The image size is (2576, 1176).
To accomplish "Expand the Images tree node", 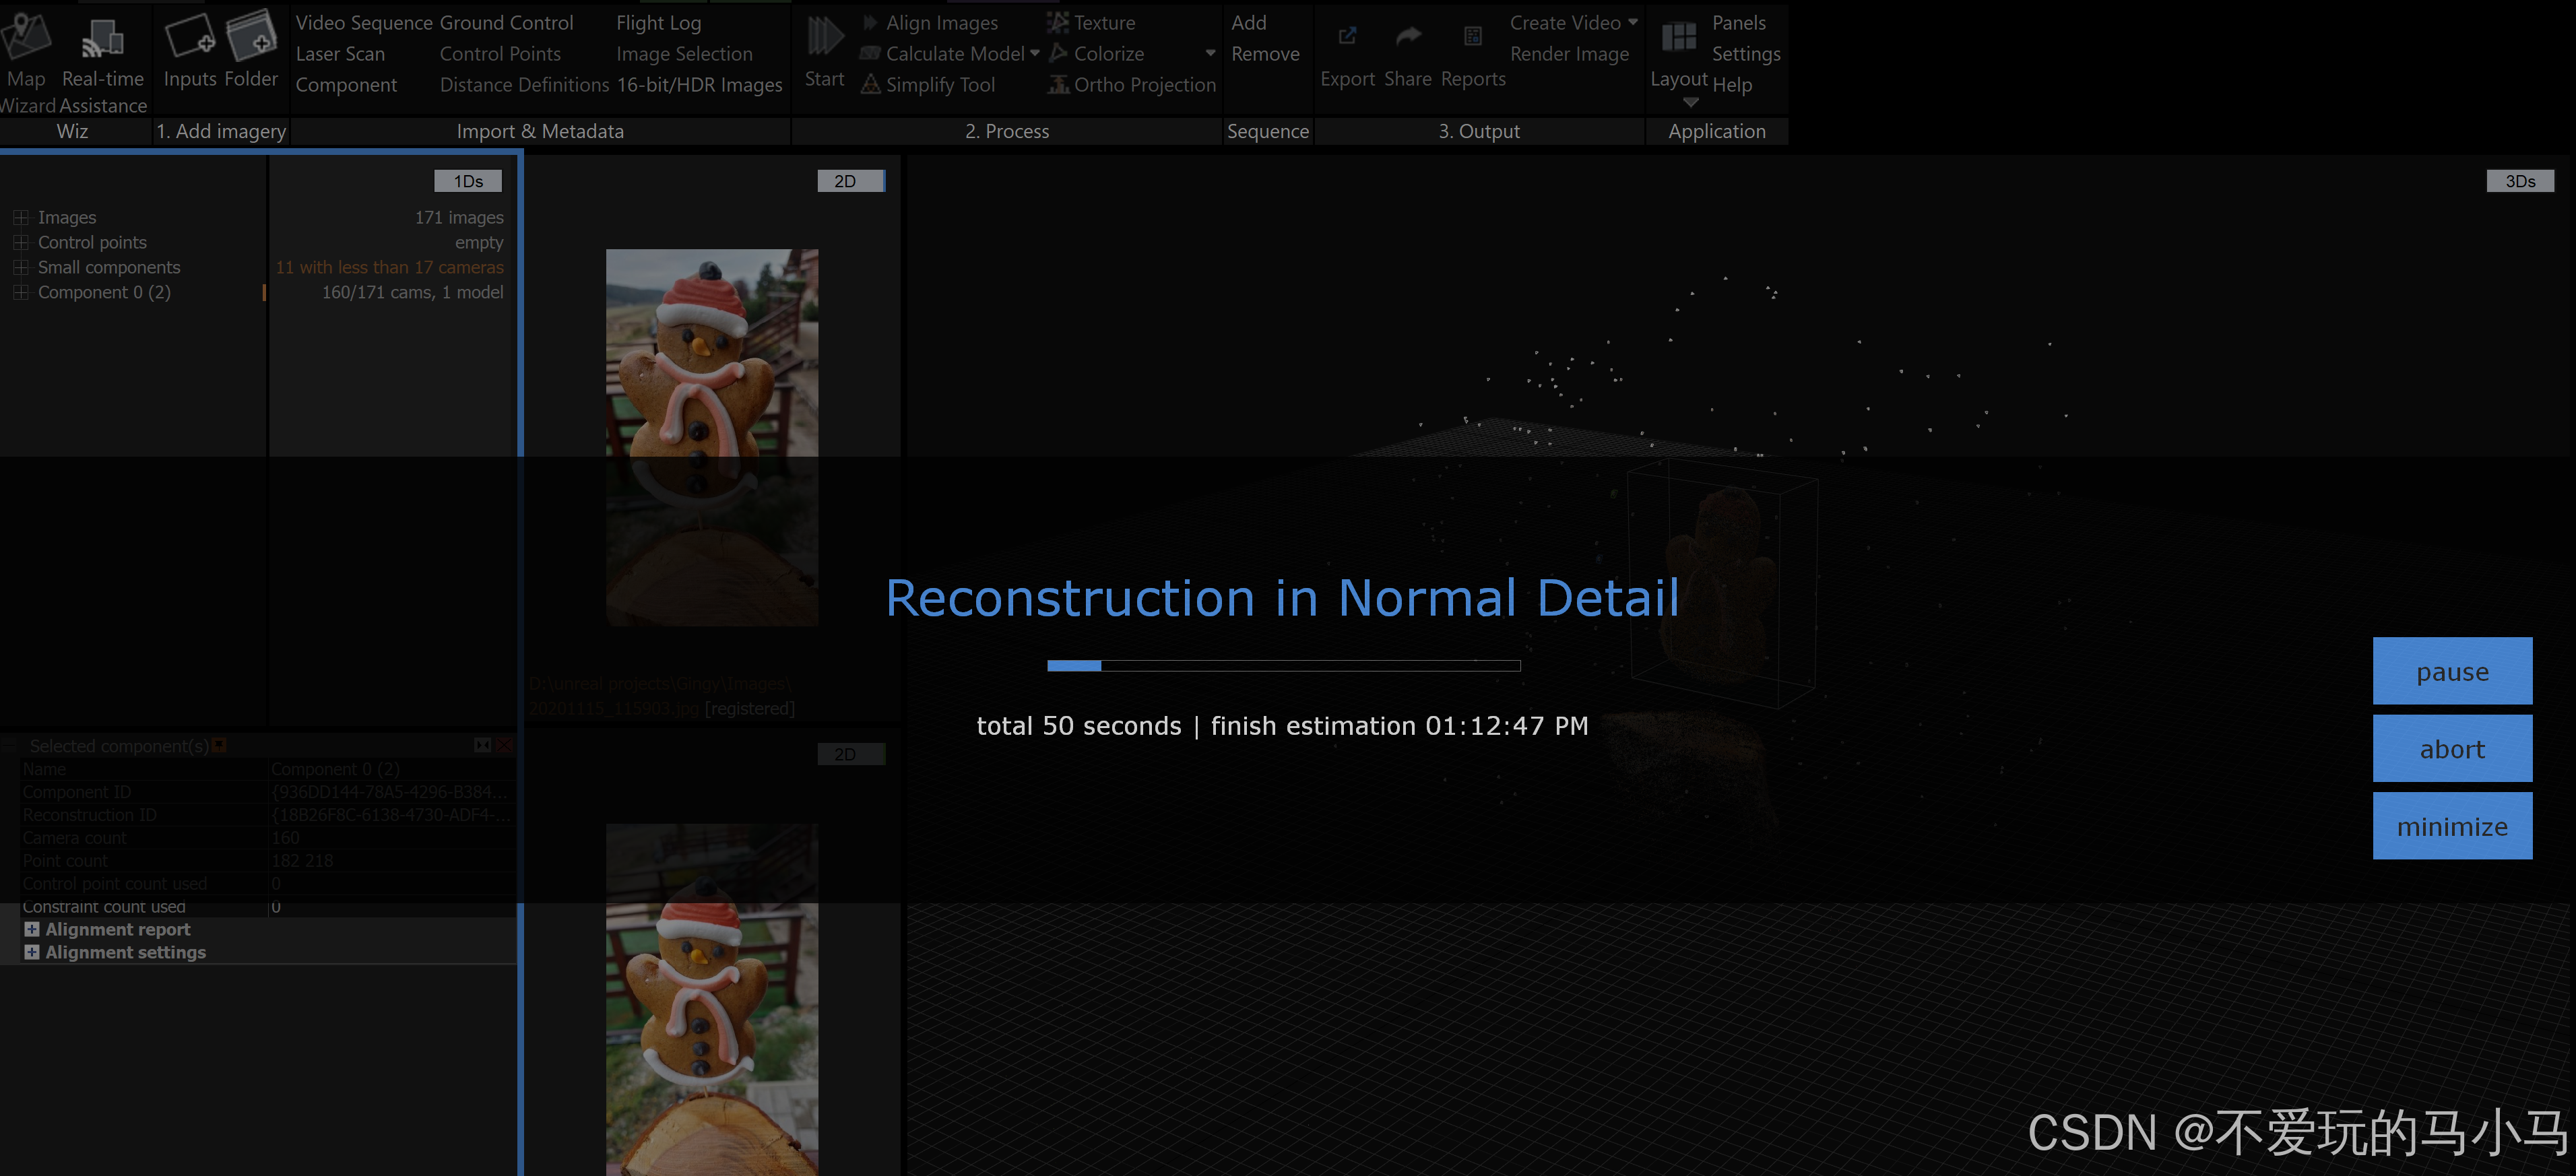I will click(x=20, y=217).
